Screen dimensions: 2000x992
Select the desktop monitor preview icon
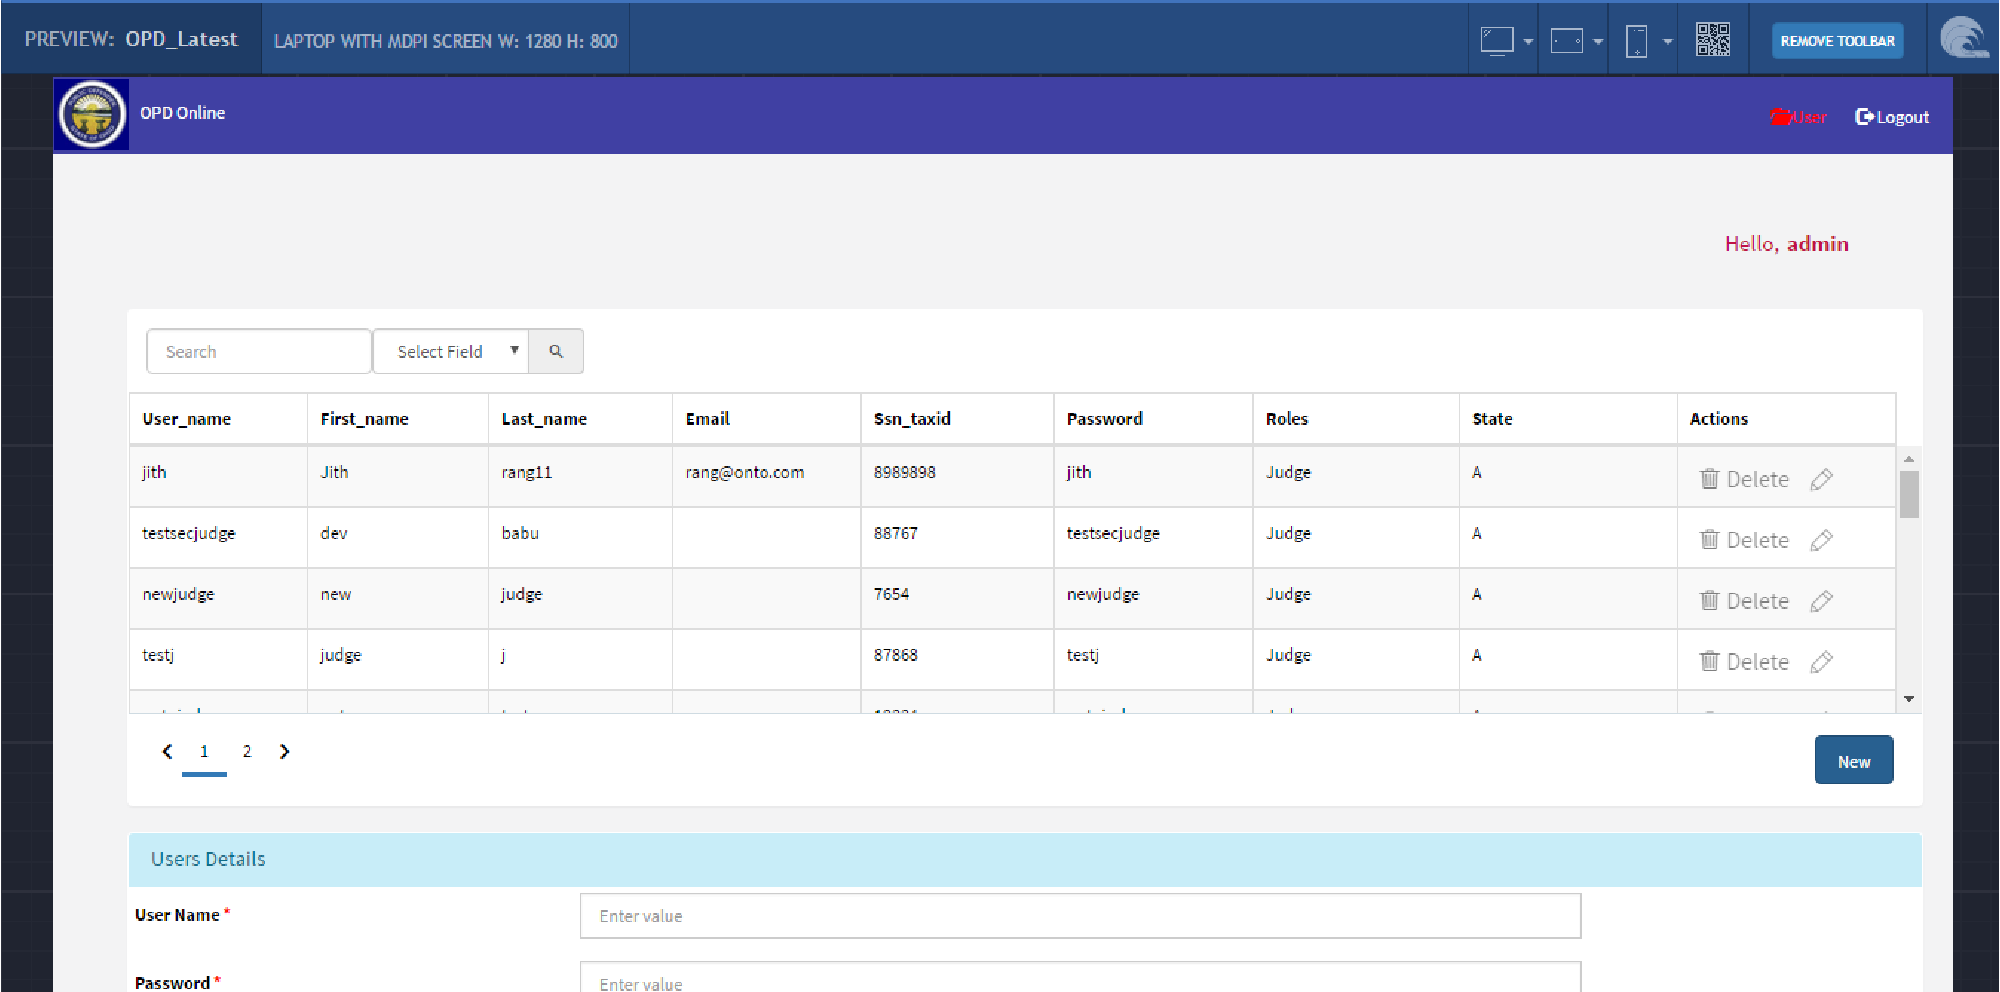[1496, 40]
